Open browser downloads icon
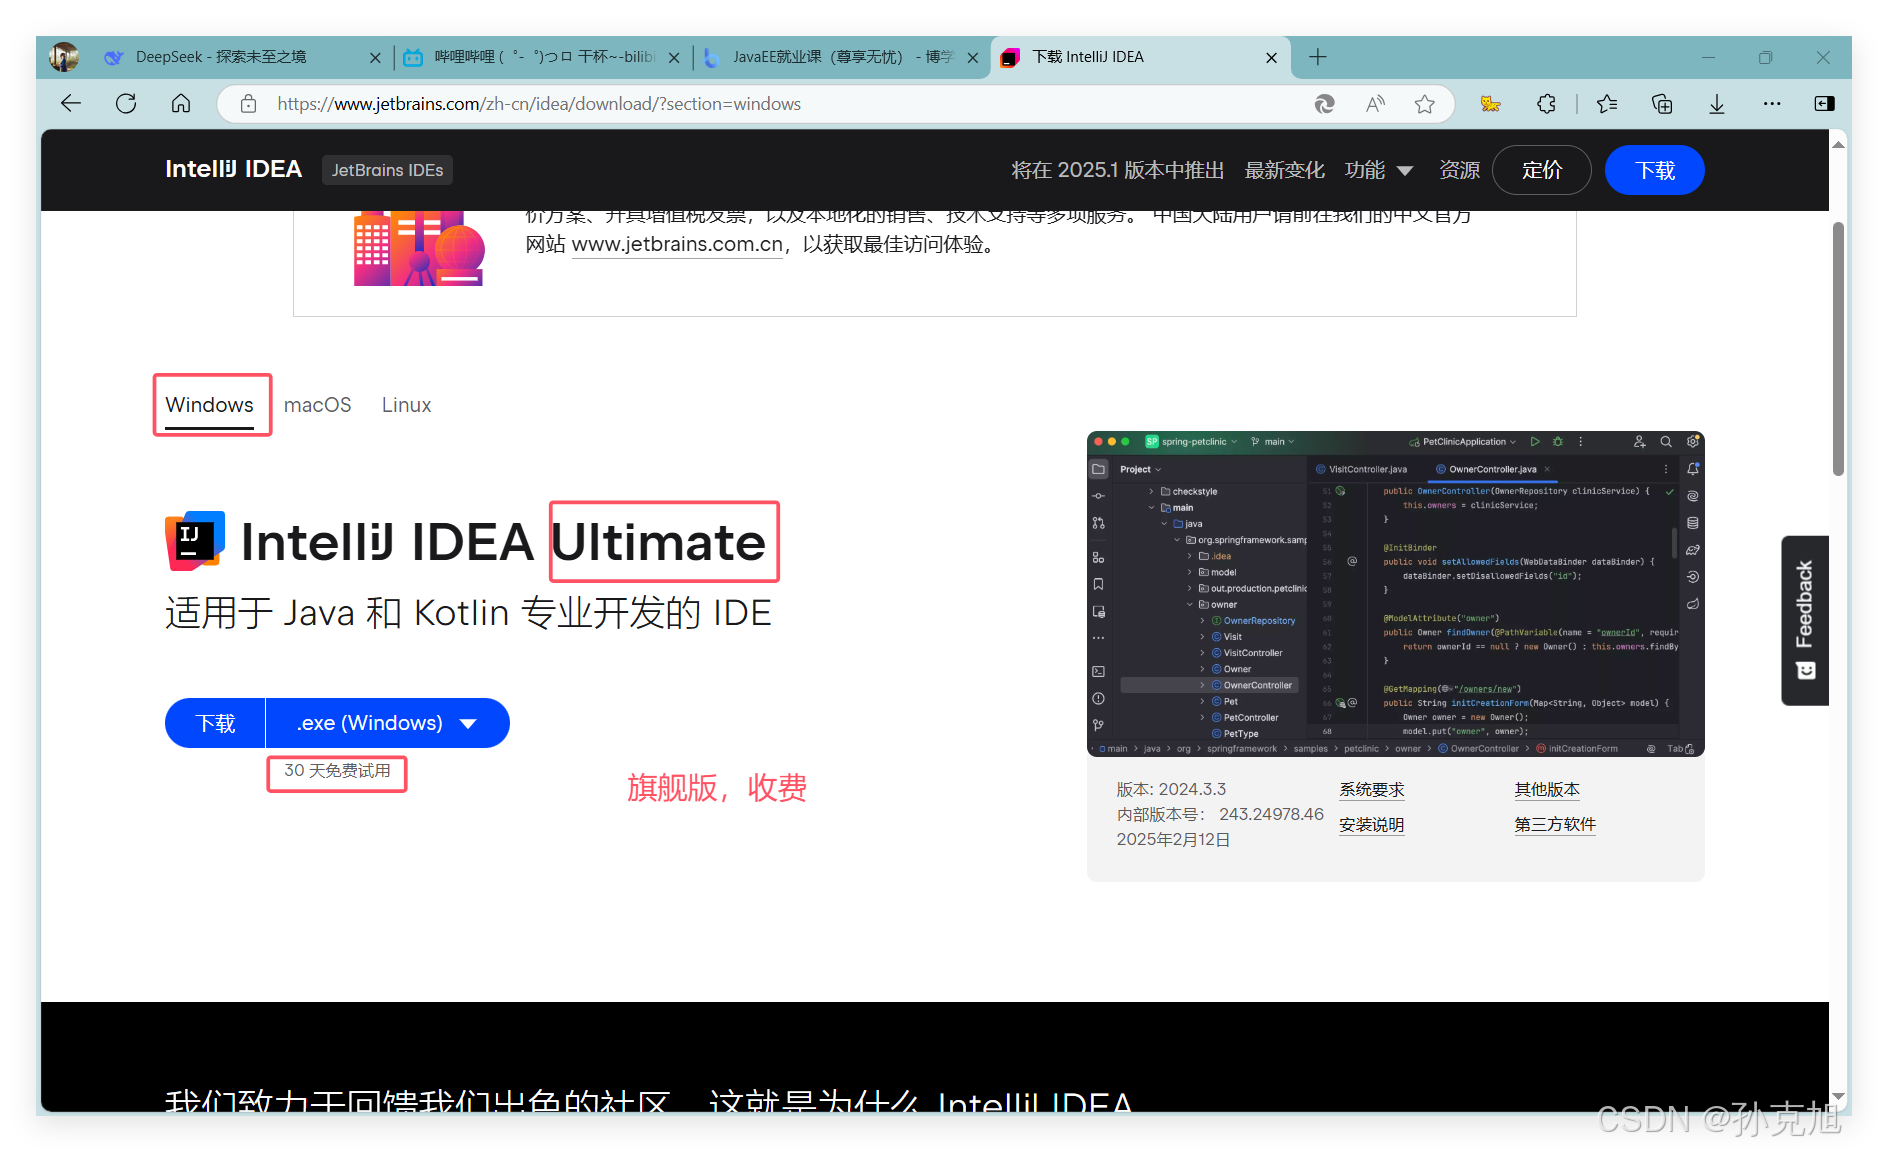 1717,104
